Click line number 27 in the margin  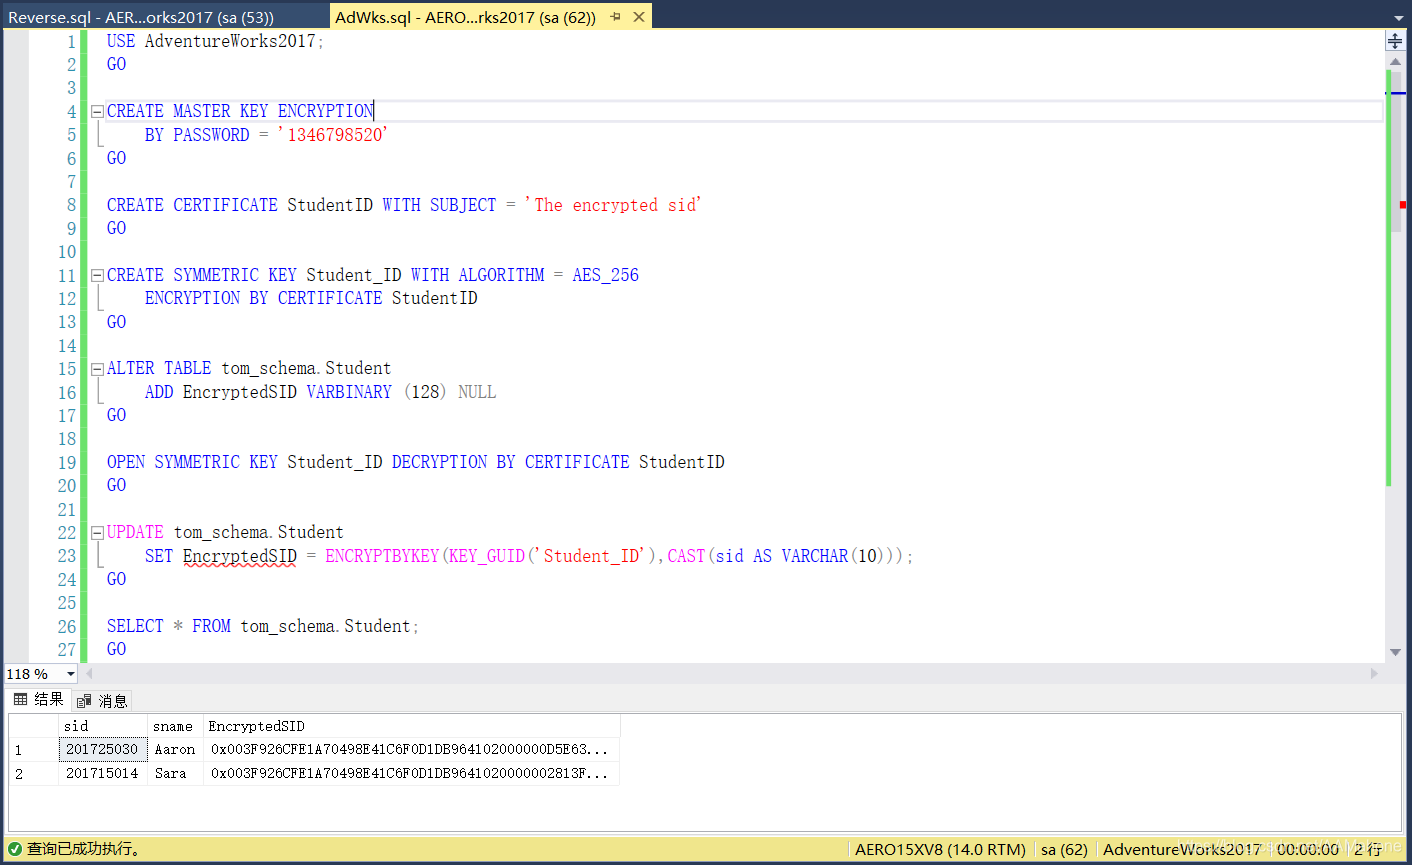coord(67,649)
